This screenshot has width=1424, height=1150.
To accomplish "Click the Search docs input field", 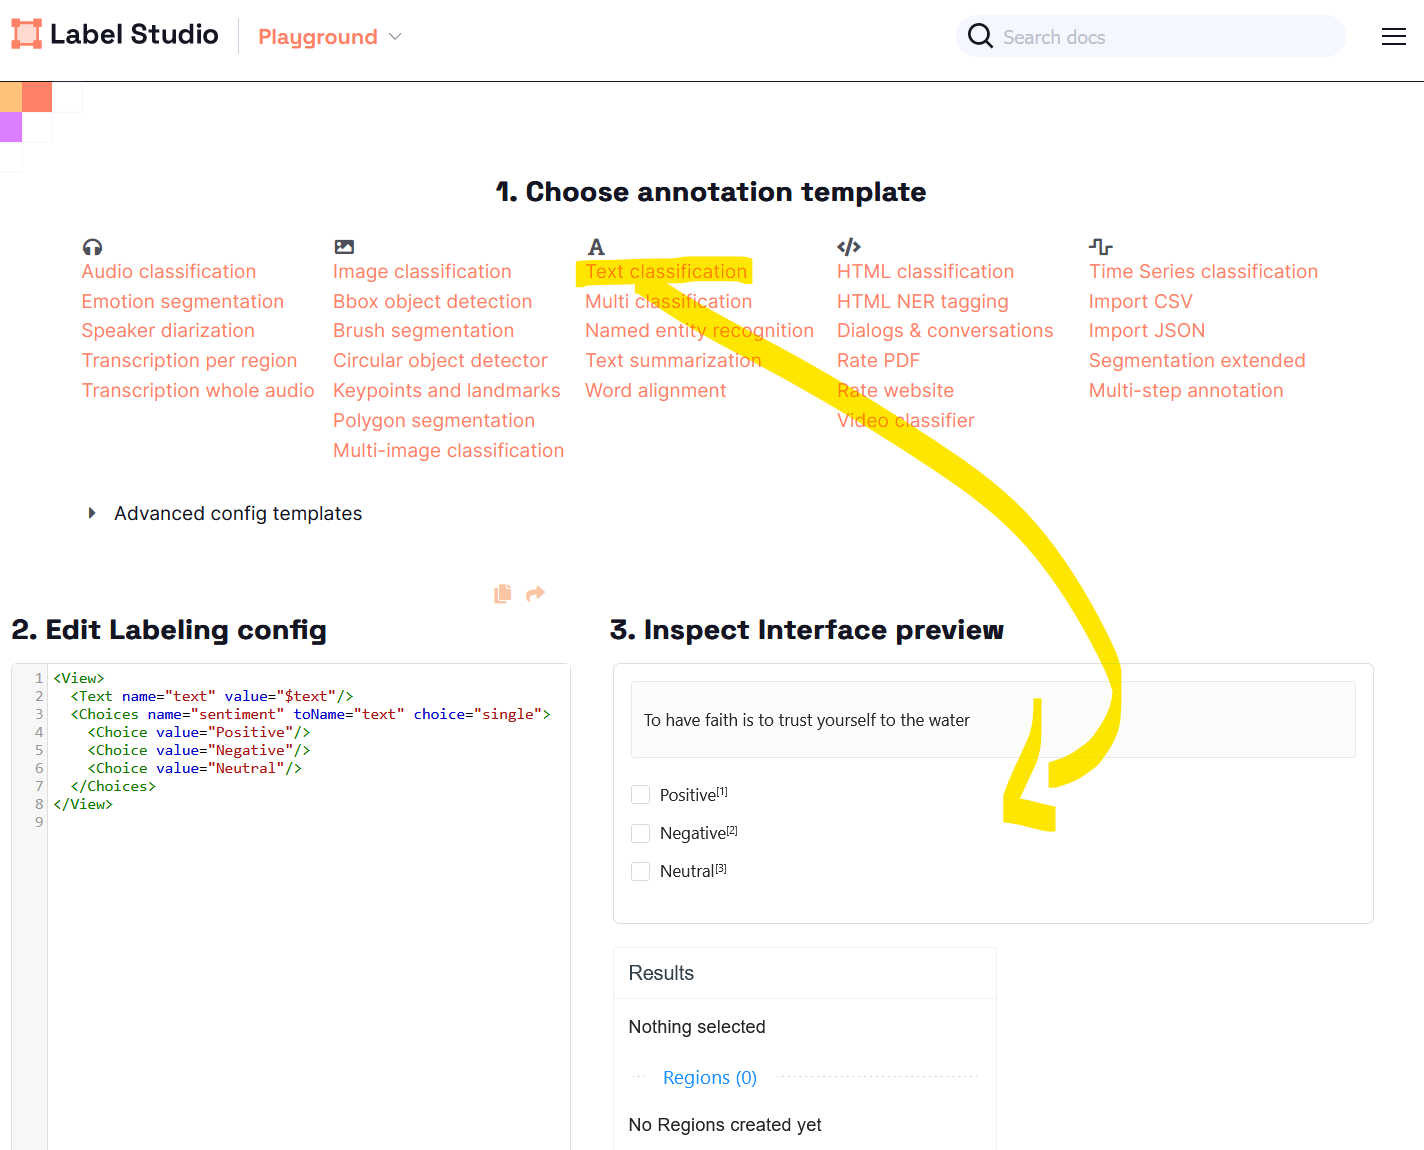I will tap(1165, 37).
